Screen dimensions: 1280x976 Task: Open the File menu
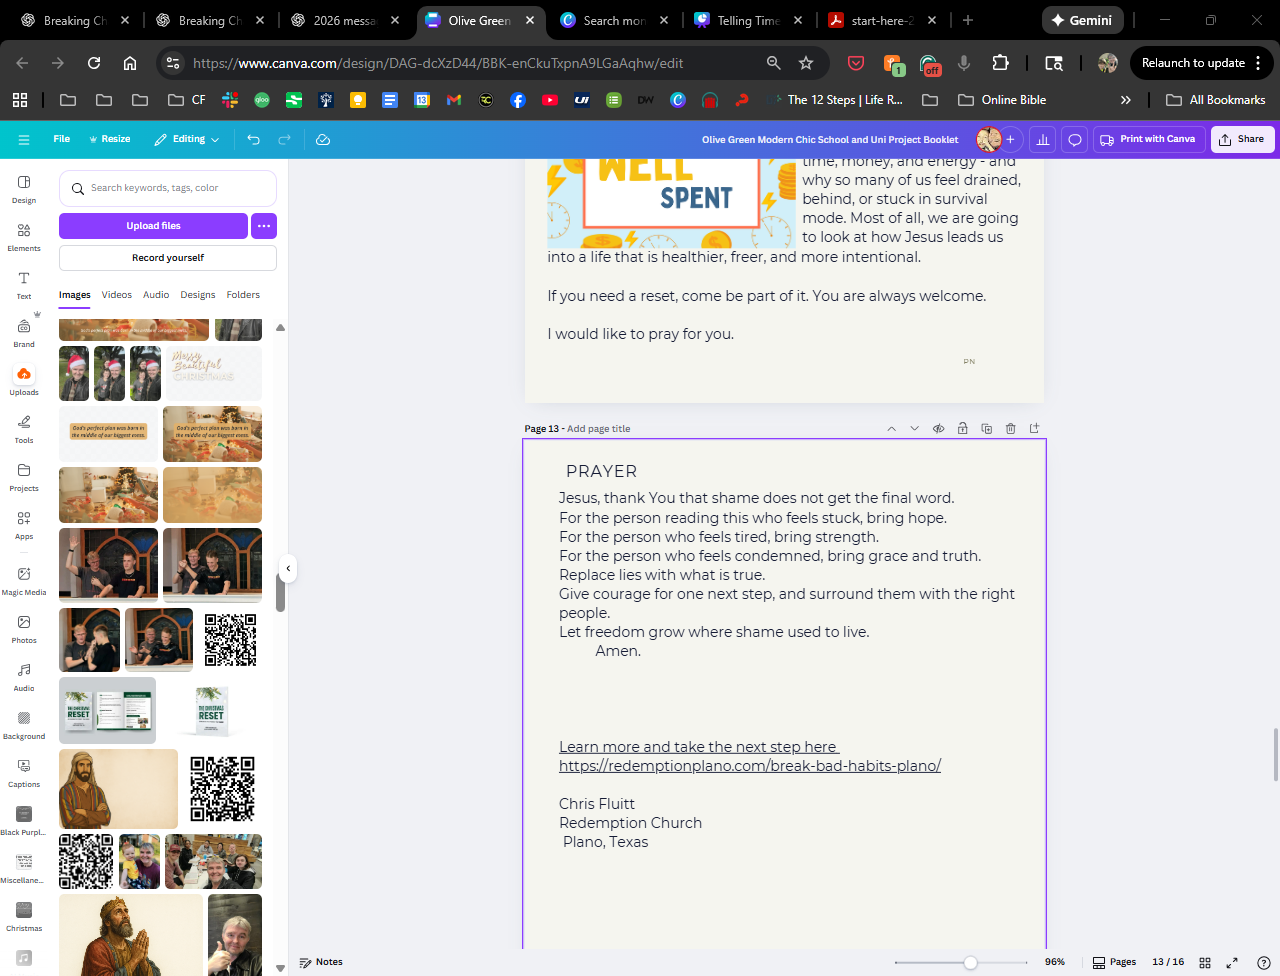(61, 140)
